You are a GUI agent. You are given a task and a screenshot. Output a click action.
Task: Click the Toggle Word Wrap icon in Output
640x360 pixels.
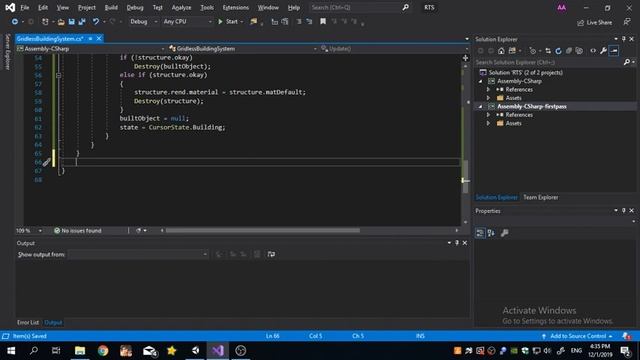coord(271,254)
